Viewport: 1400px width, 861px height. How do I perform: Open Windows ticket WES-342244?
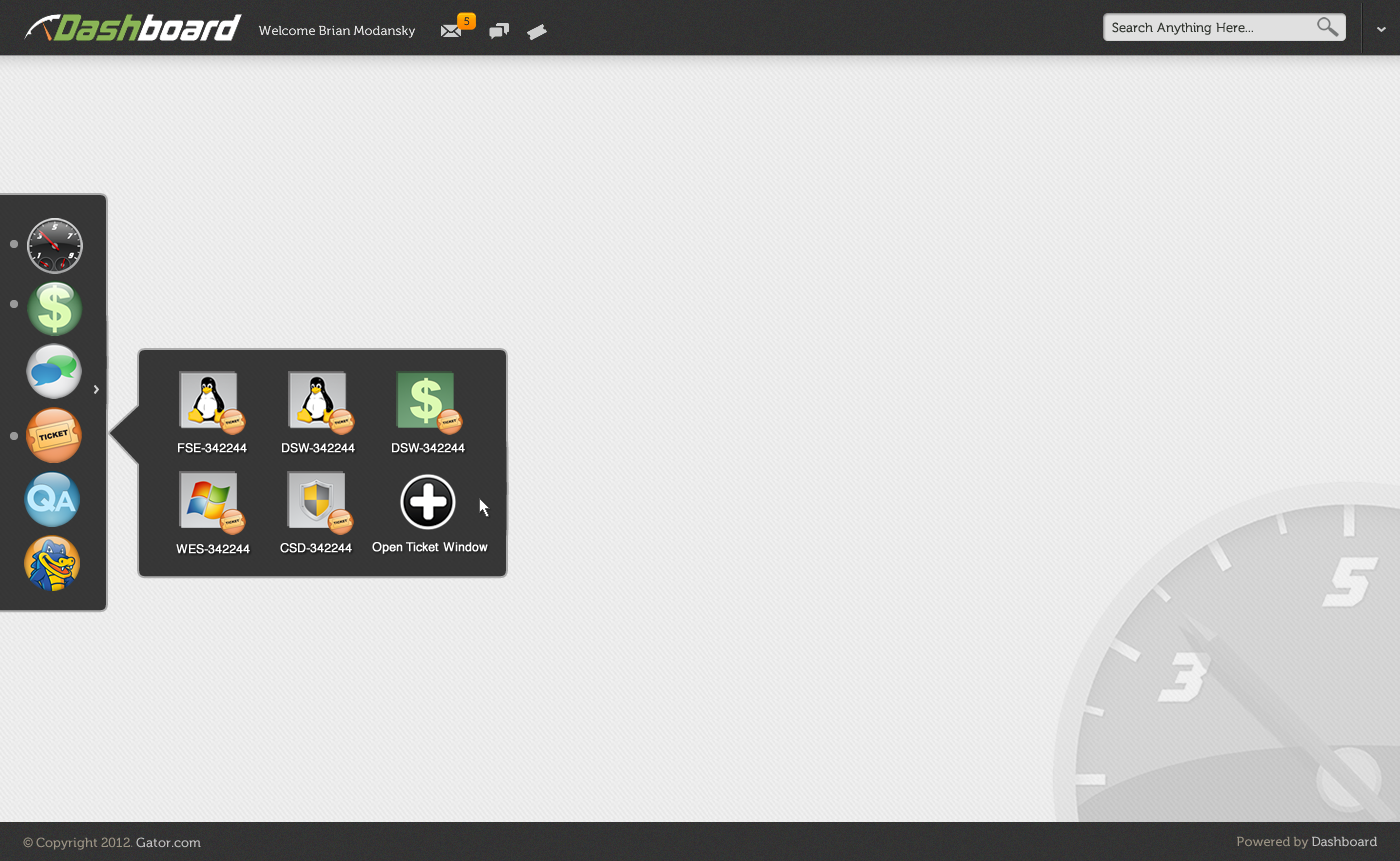(x=212, y=513)
